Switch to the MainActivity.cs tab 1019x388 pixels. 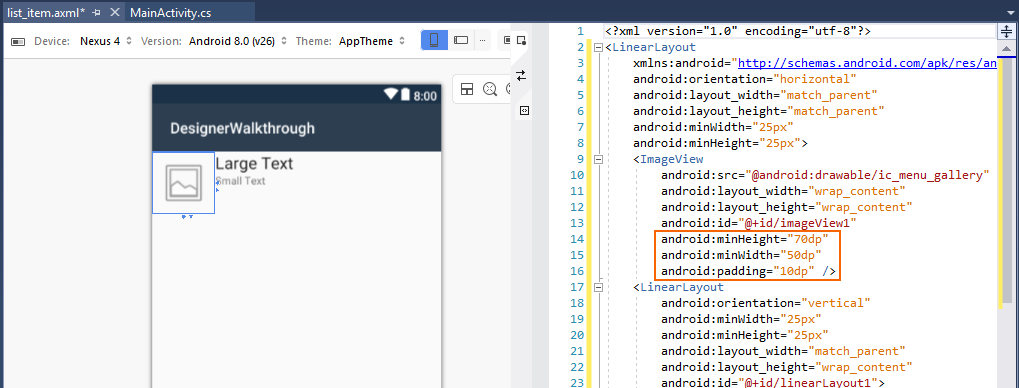tap(170, 12)
